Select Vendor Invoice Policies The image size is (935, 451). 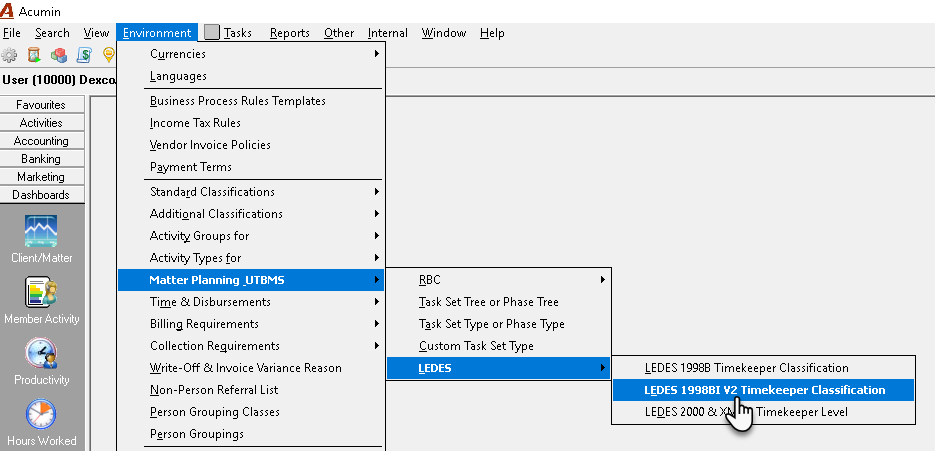251,145
